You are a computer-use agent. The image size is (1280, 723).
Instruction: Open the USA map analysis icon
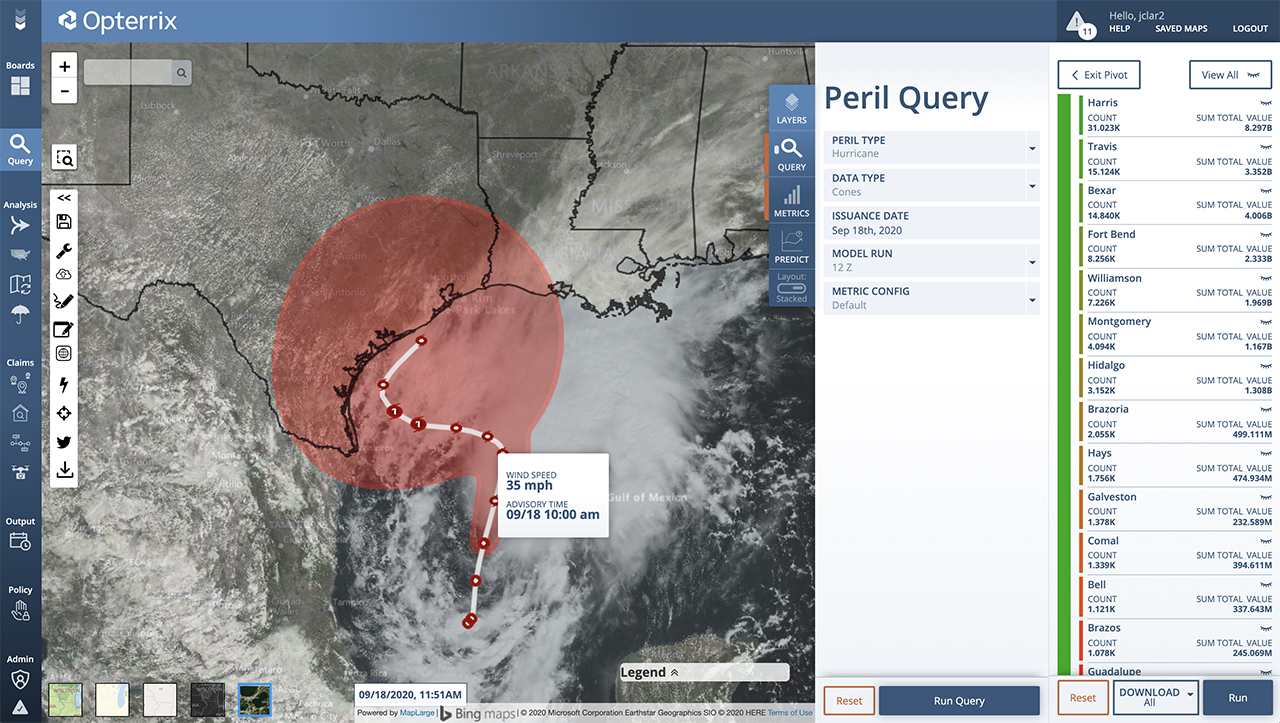[x=20, y=254]
